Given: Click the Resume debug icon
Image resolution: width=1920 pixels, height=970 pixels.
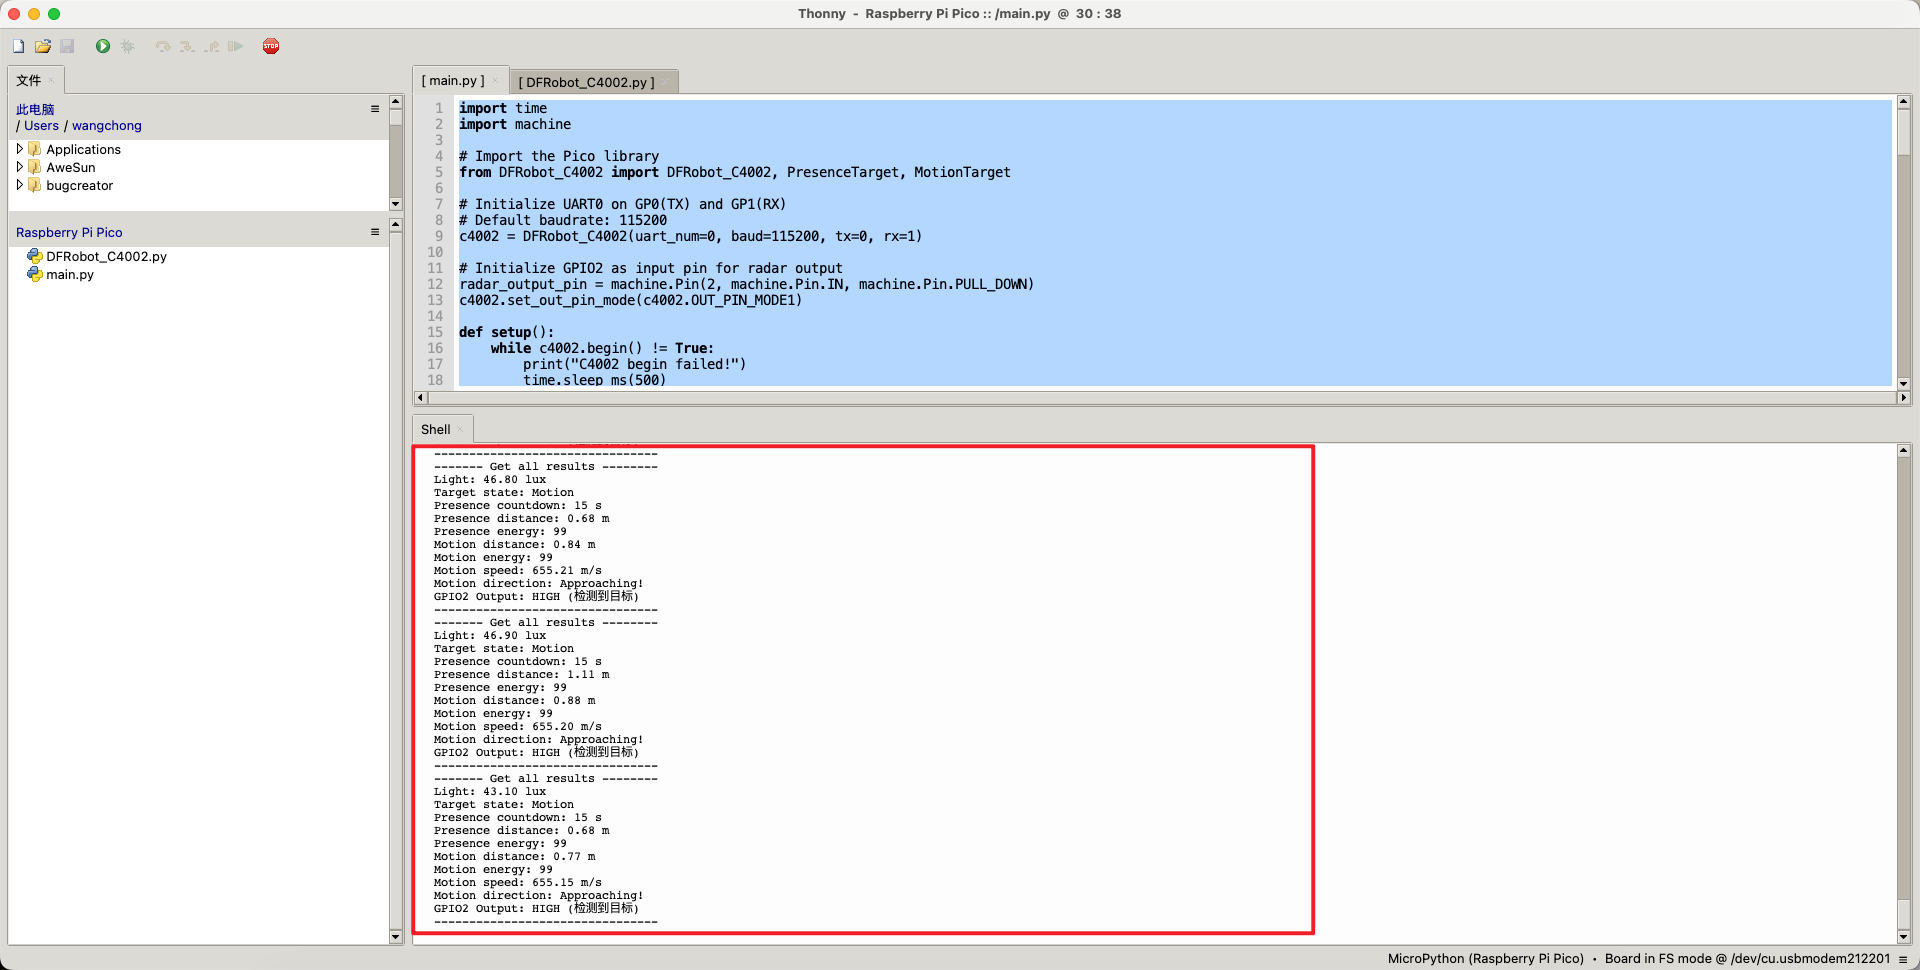Looking at the screenshot, I should click(235, 46).
